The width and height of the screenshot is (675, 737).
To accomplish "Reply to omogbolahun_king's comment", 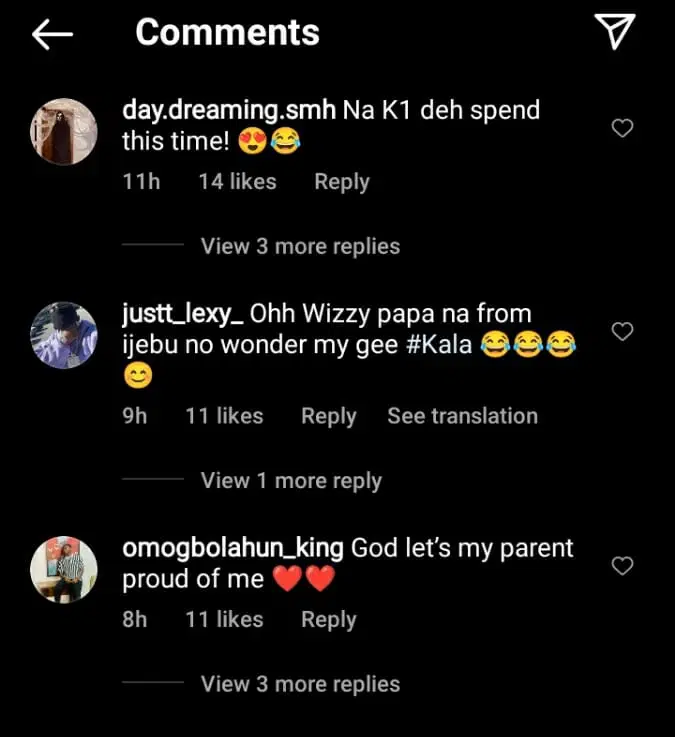I will pos(329,620).
